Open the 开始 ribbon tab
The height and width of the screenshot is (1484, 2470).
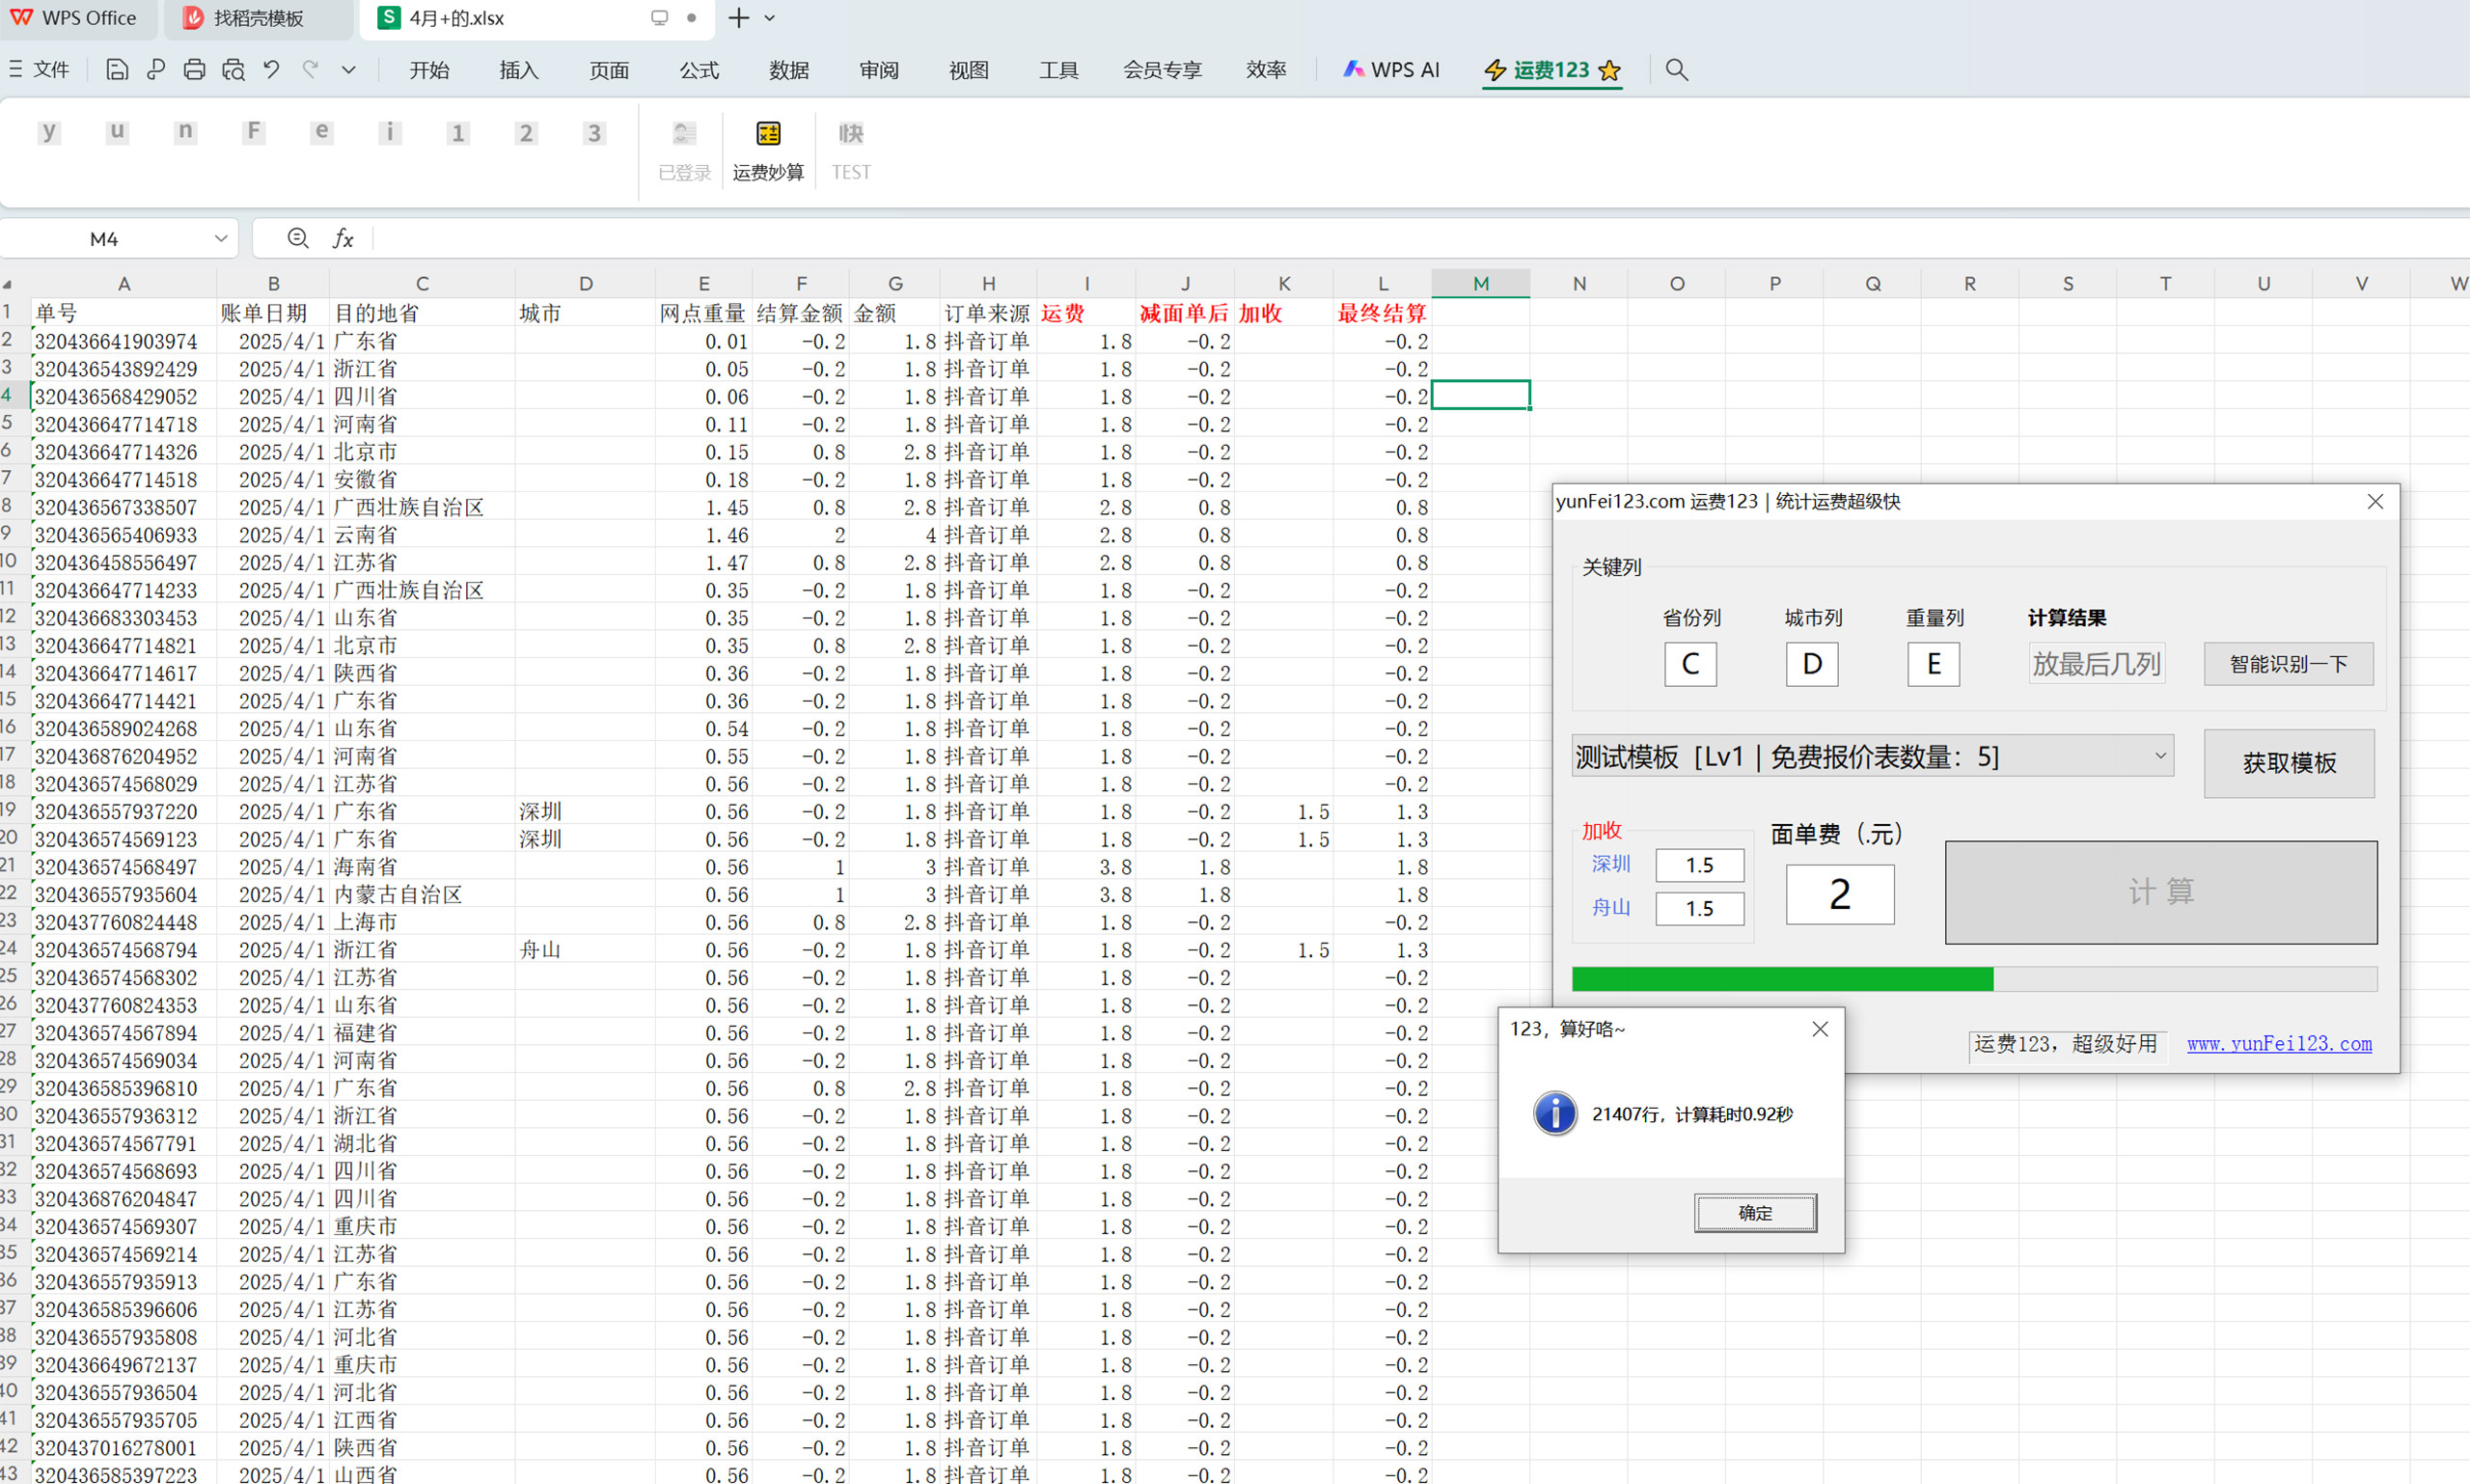tap(429, 70)
